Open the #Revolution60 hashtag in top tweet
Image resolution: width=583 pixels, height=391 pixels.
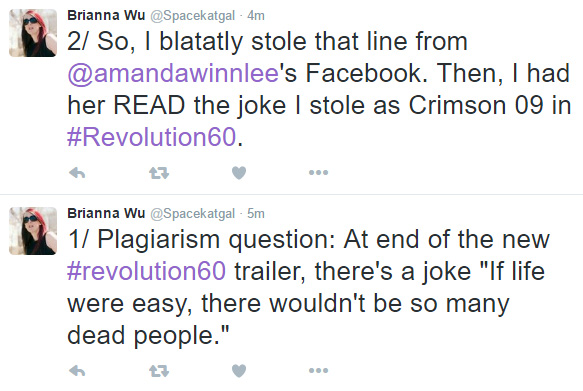tap(151, 137)
